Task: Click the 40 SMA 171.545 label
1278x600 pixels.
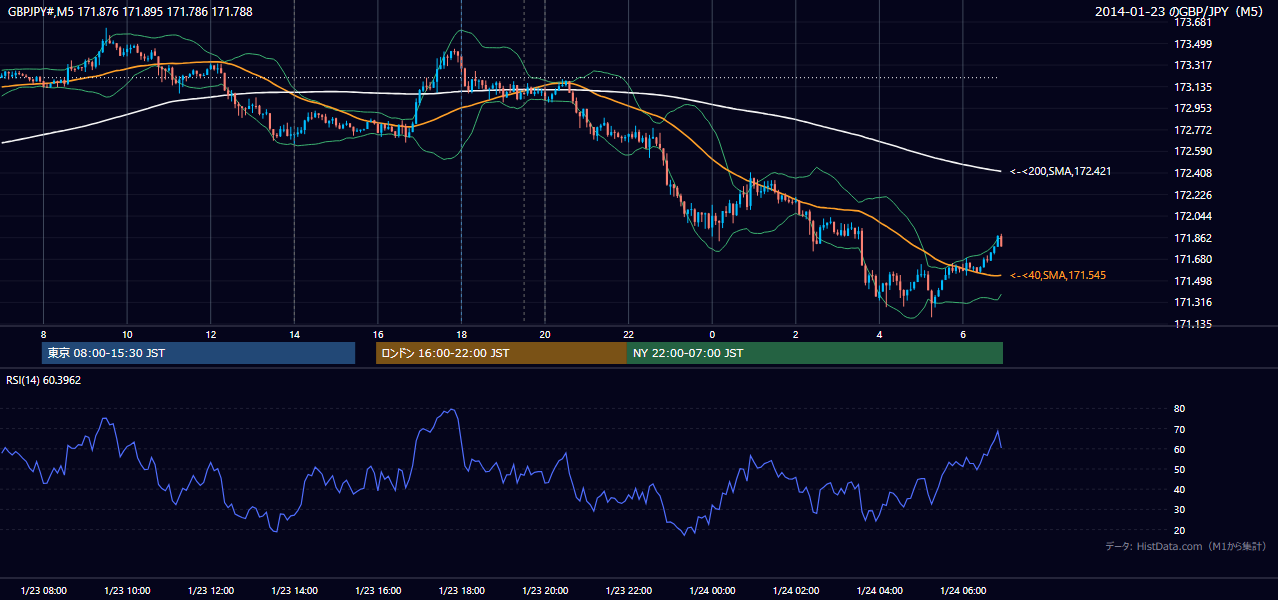Action: point(1058,275)
